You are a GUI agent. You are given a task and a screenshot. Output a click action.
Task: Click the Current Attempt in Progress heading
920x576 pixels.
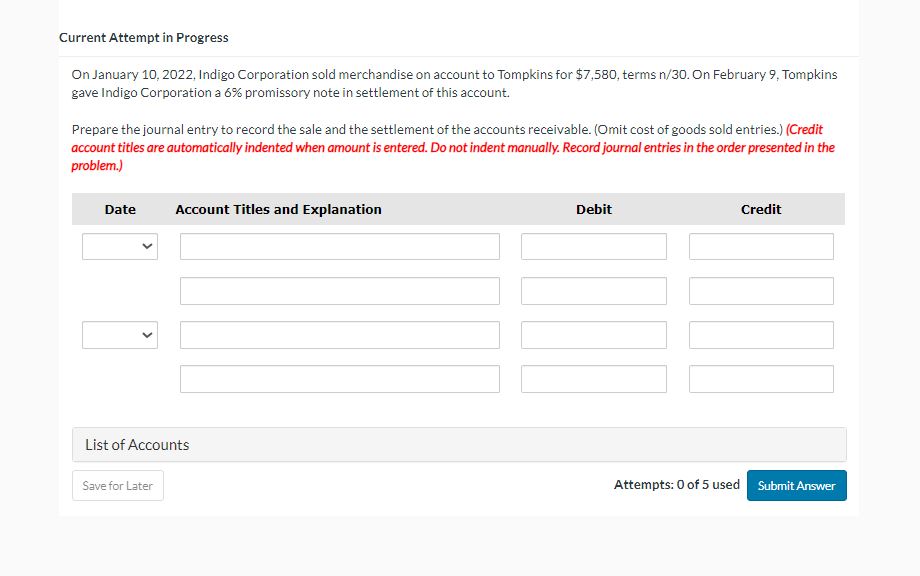(x=143, y=37)
